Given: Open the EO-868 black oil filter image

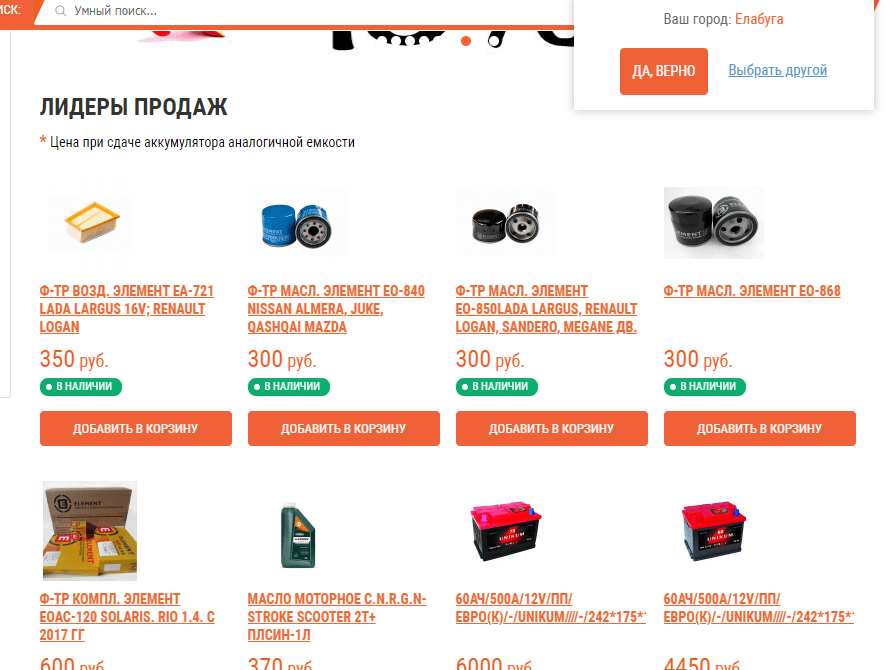Looking at the screenshot, I should (x=714, y=223).
